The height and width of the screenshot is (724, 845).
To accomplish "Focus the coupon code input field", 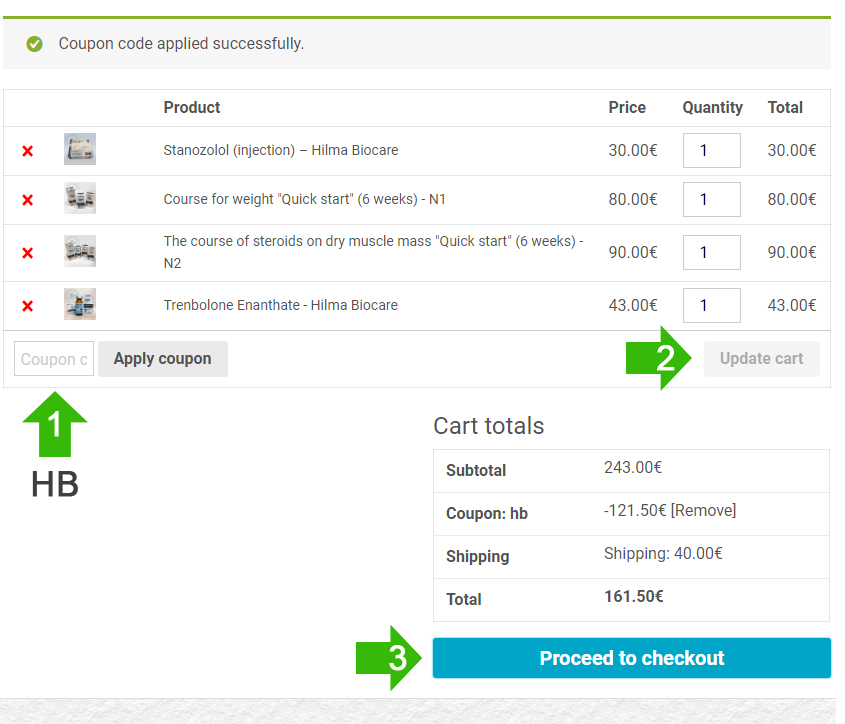I will pos(54,359).
